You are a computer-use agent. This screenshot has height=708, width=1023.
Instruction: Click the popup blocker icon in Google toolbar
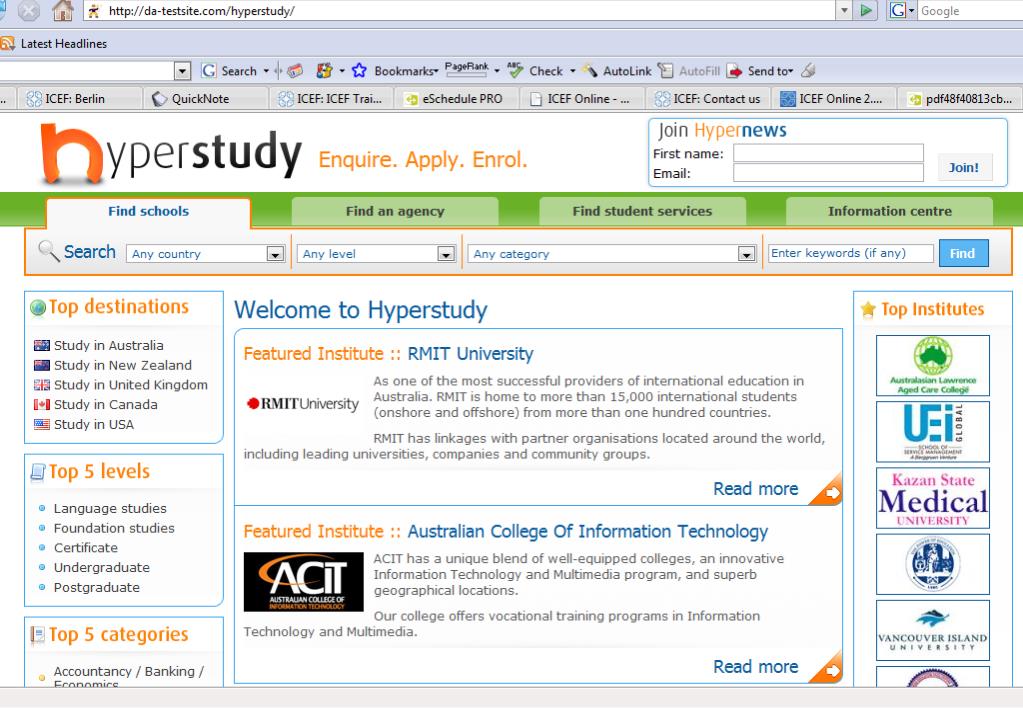point(296,70)
